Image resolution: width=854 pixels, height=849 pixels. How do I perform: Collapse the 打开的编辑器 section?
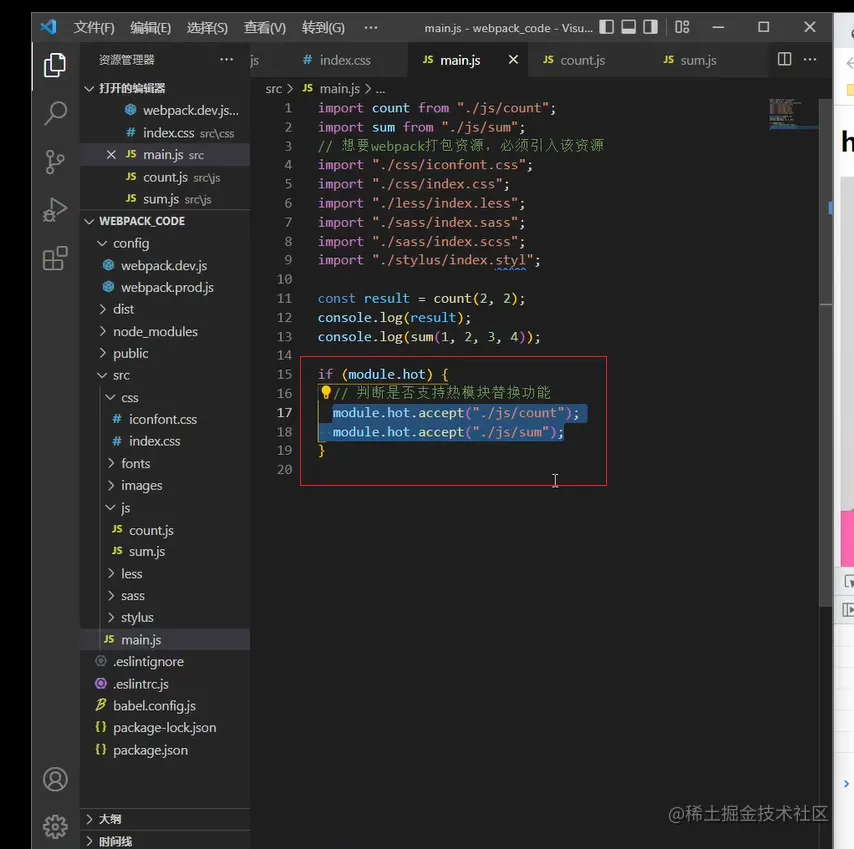164,88
